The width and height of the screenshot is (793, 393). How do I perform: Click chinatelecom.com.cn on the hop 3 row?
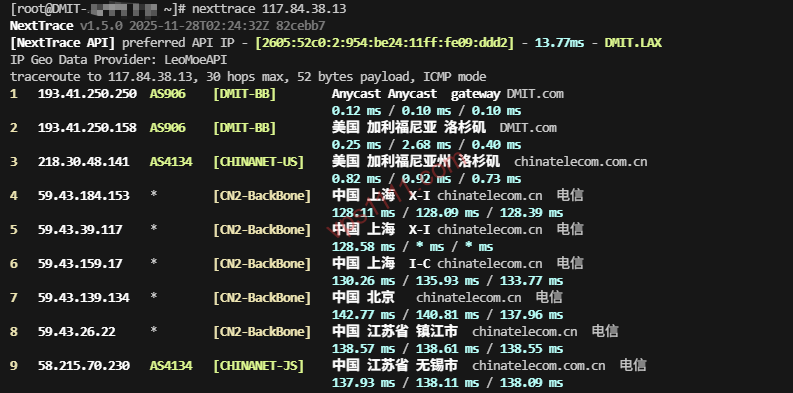(581, 161)
